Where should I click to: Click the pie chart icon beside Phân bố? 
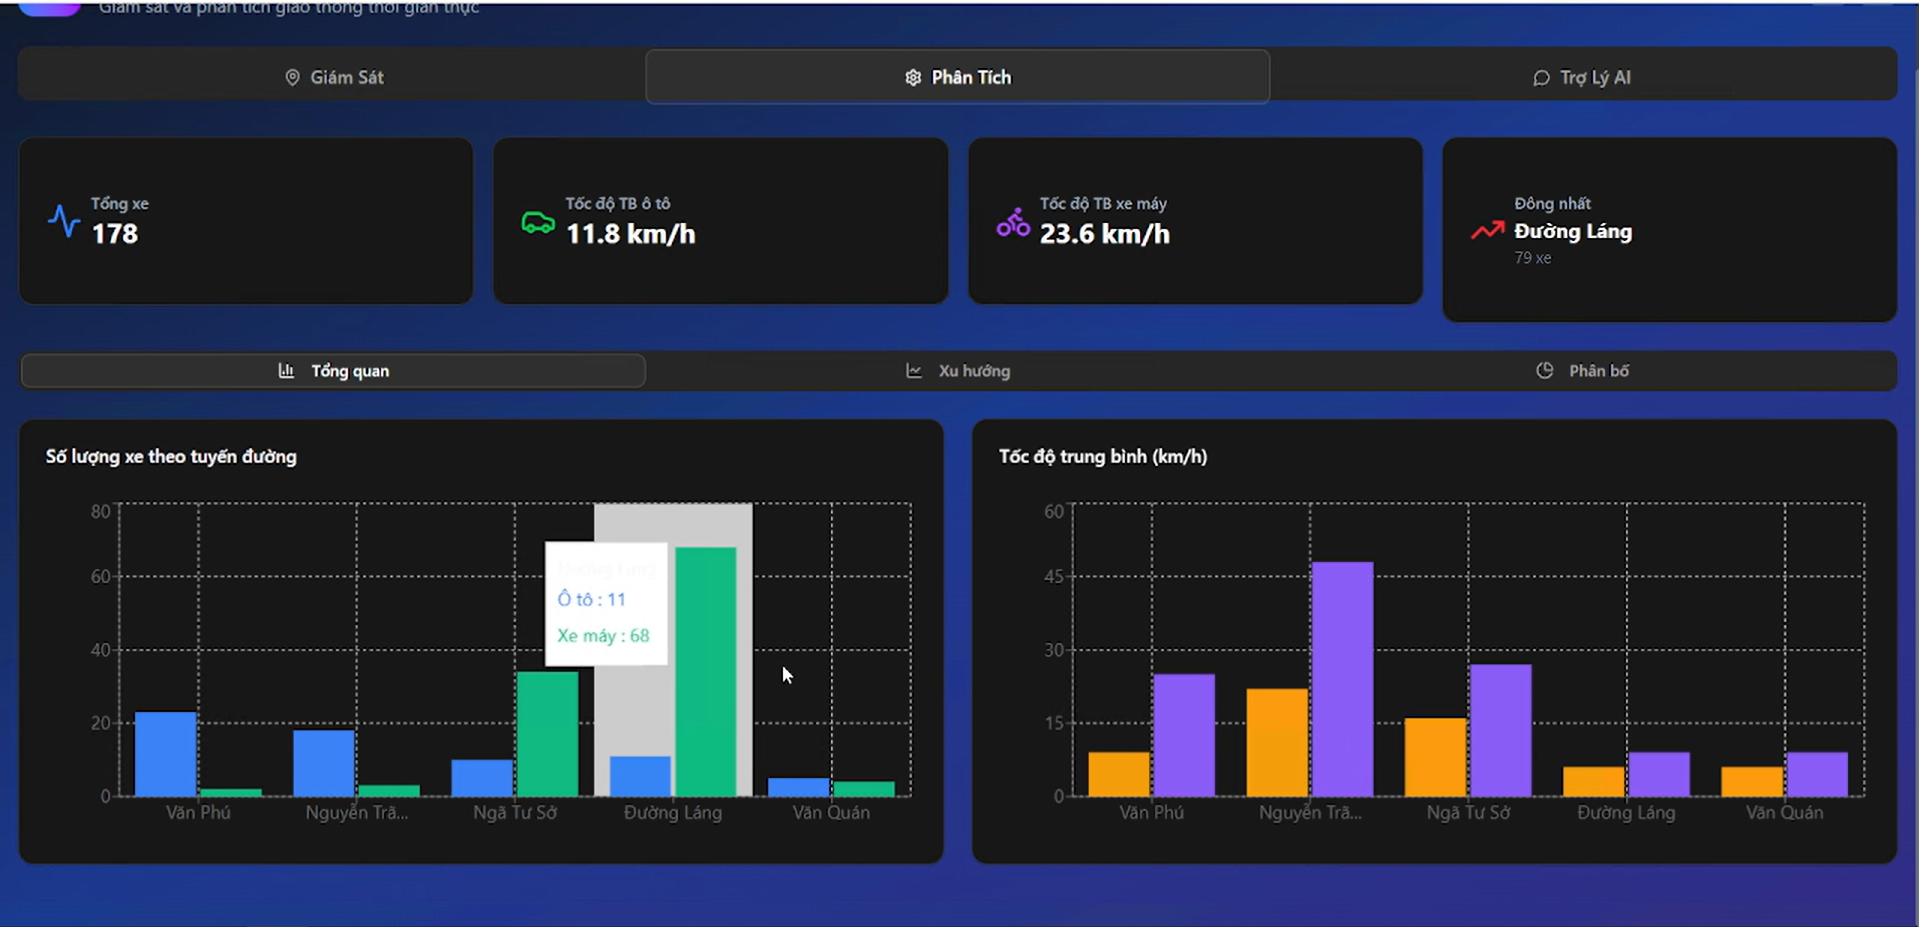1545,371
